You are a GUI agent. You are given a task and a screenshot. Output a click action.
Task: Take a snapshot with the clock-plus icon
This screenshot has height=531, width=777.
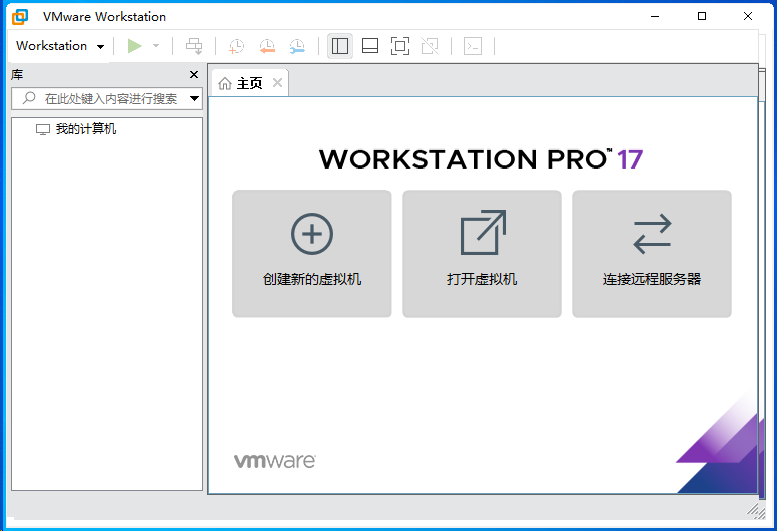coord(236,46)
